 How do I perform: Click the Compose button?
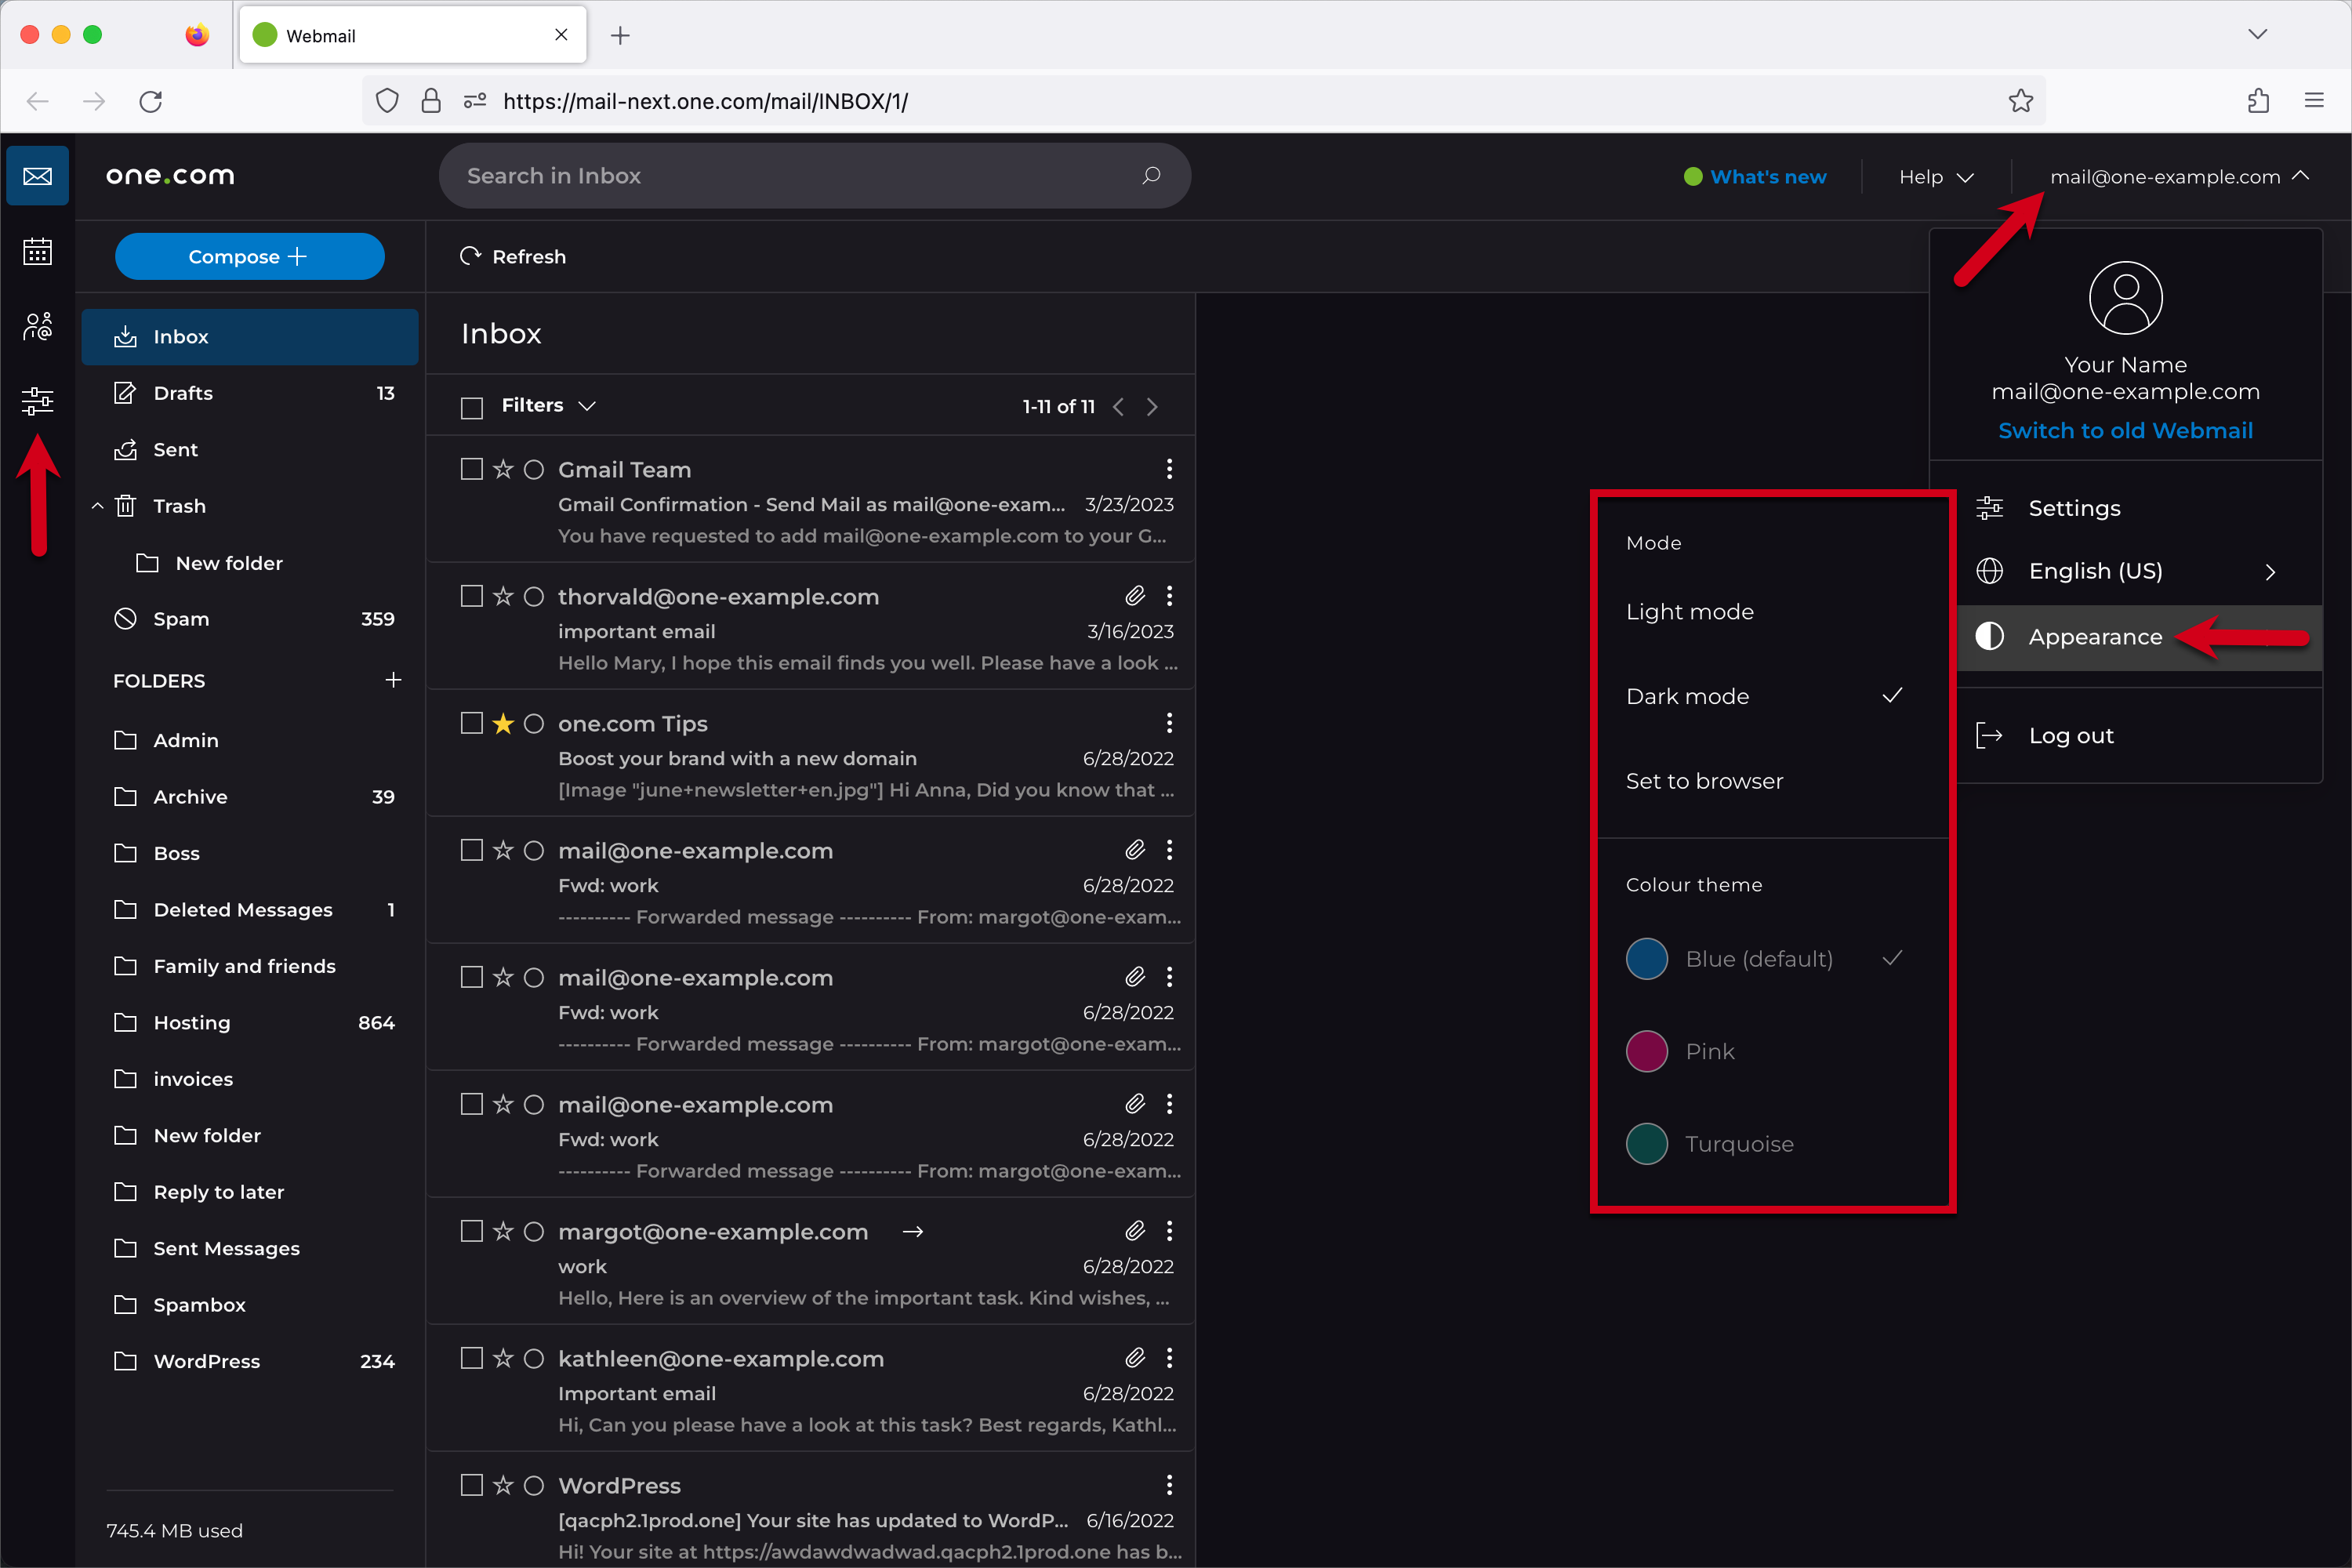pos(249,257)
